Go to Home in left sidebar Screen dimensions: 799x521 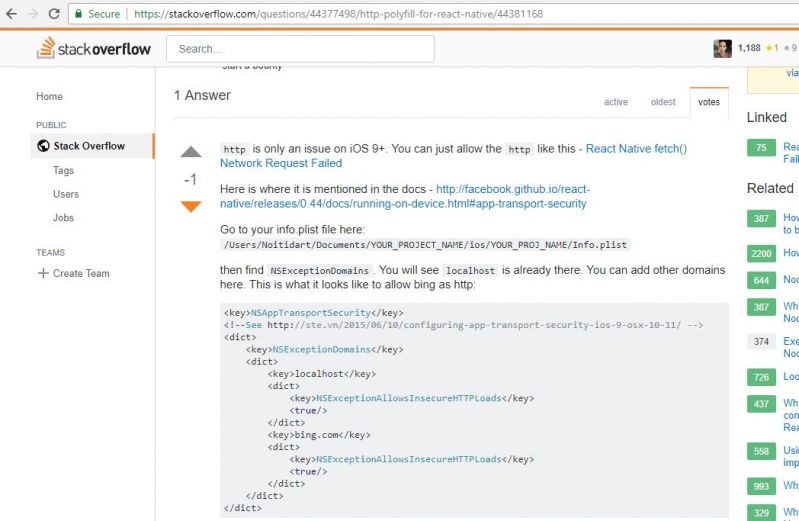pyautogui.click(x=49, y=97)
